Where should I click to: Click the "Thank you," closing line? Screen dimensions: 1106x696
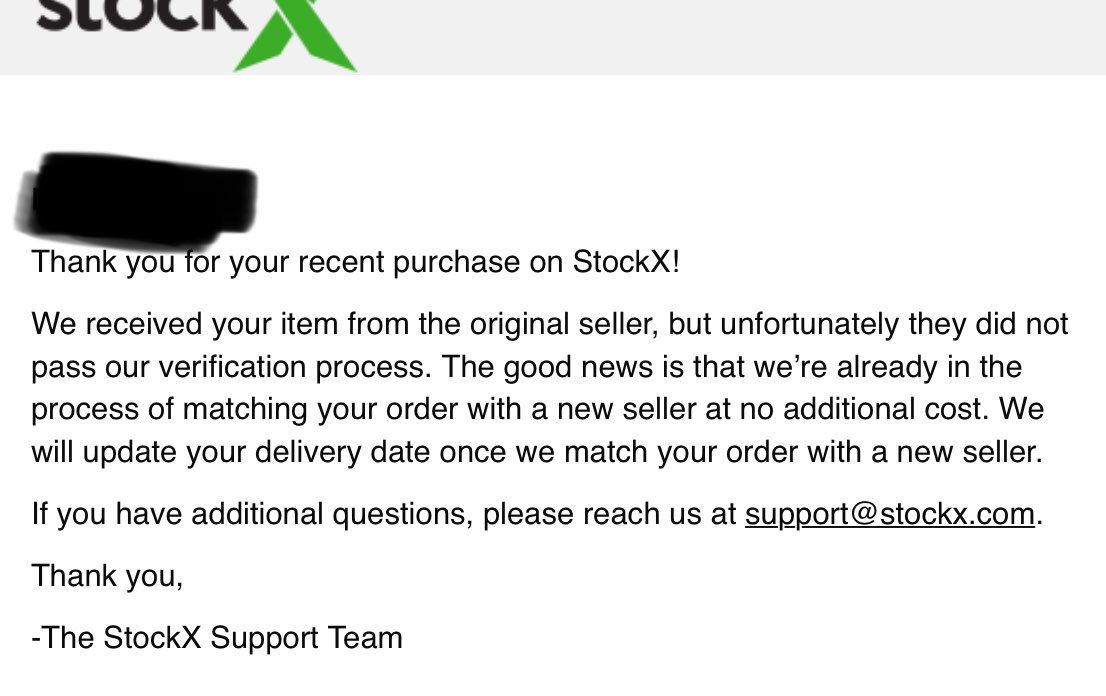click(107, 576)
